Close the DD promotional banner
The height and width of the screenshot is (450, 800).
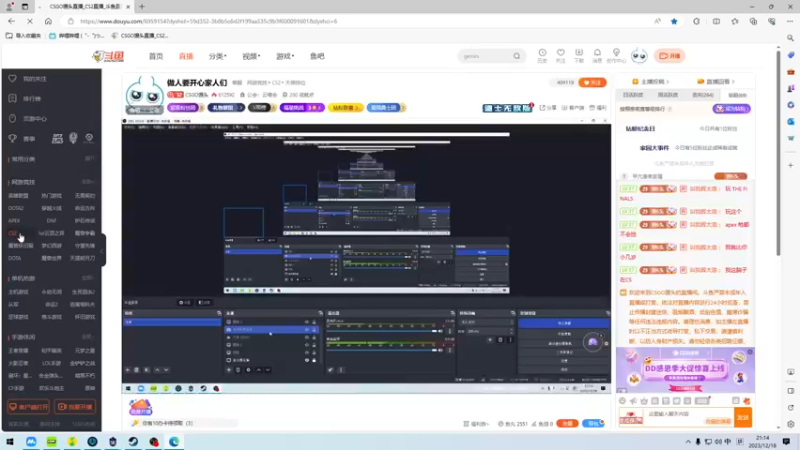pos(750,352)
